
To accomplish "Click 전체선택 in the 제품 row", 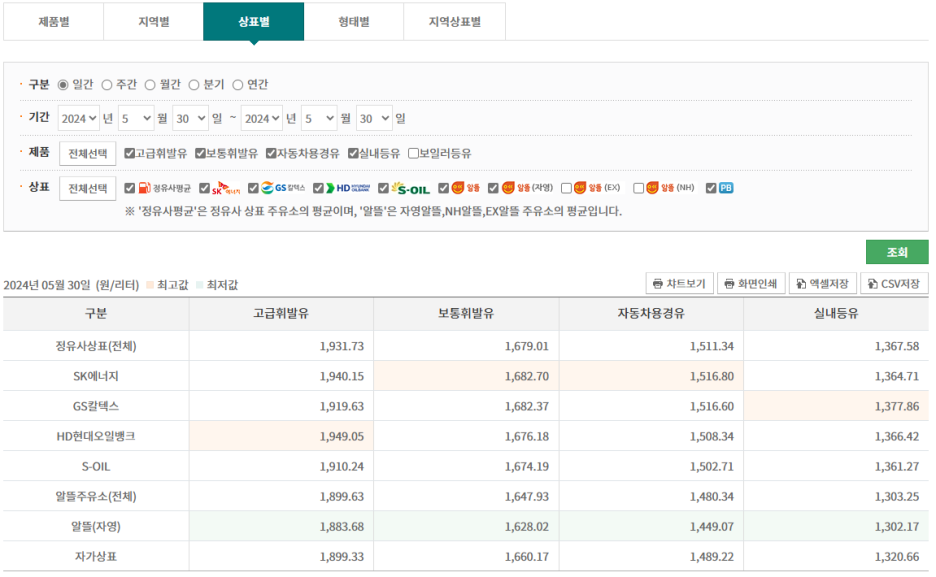I will pos(88,154).
